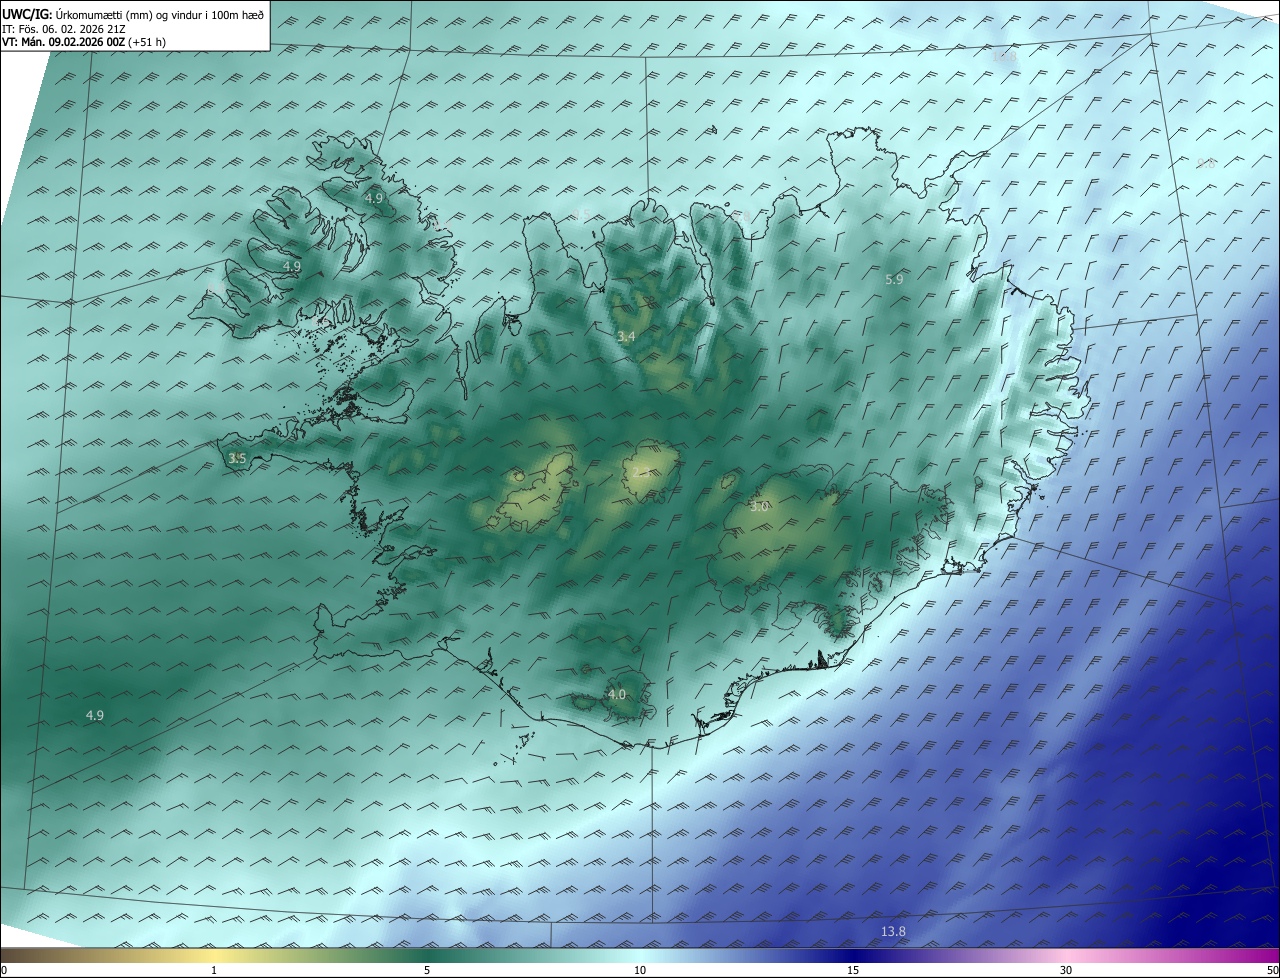Pick the navy colorbar segment above label 15

coord(853,955)
